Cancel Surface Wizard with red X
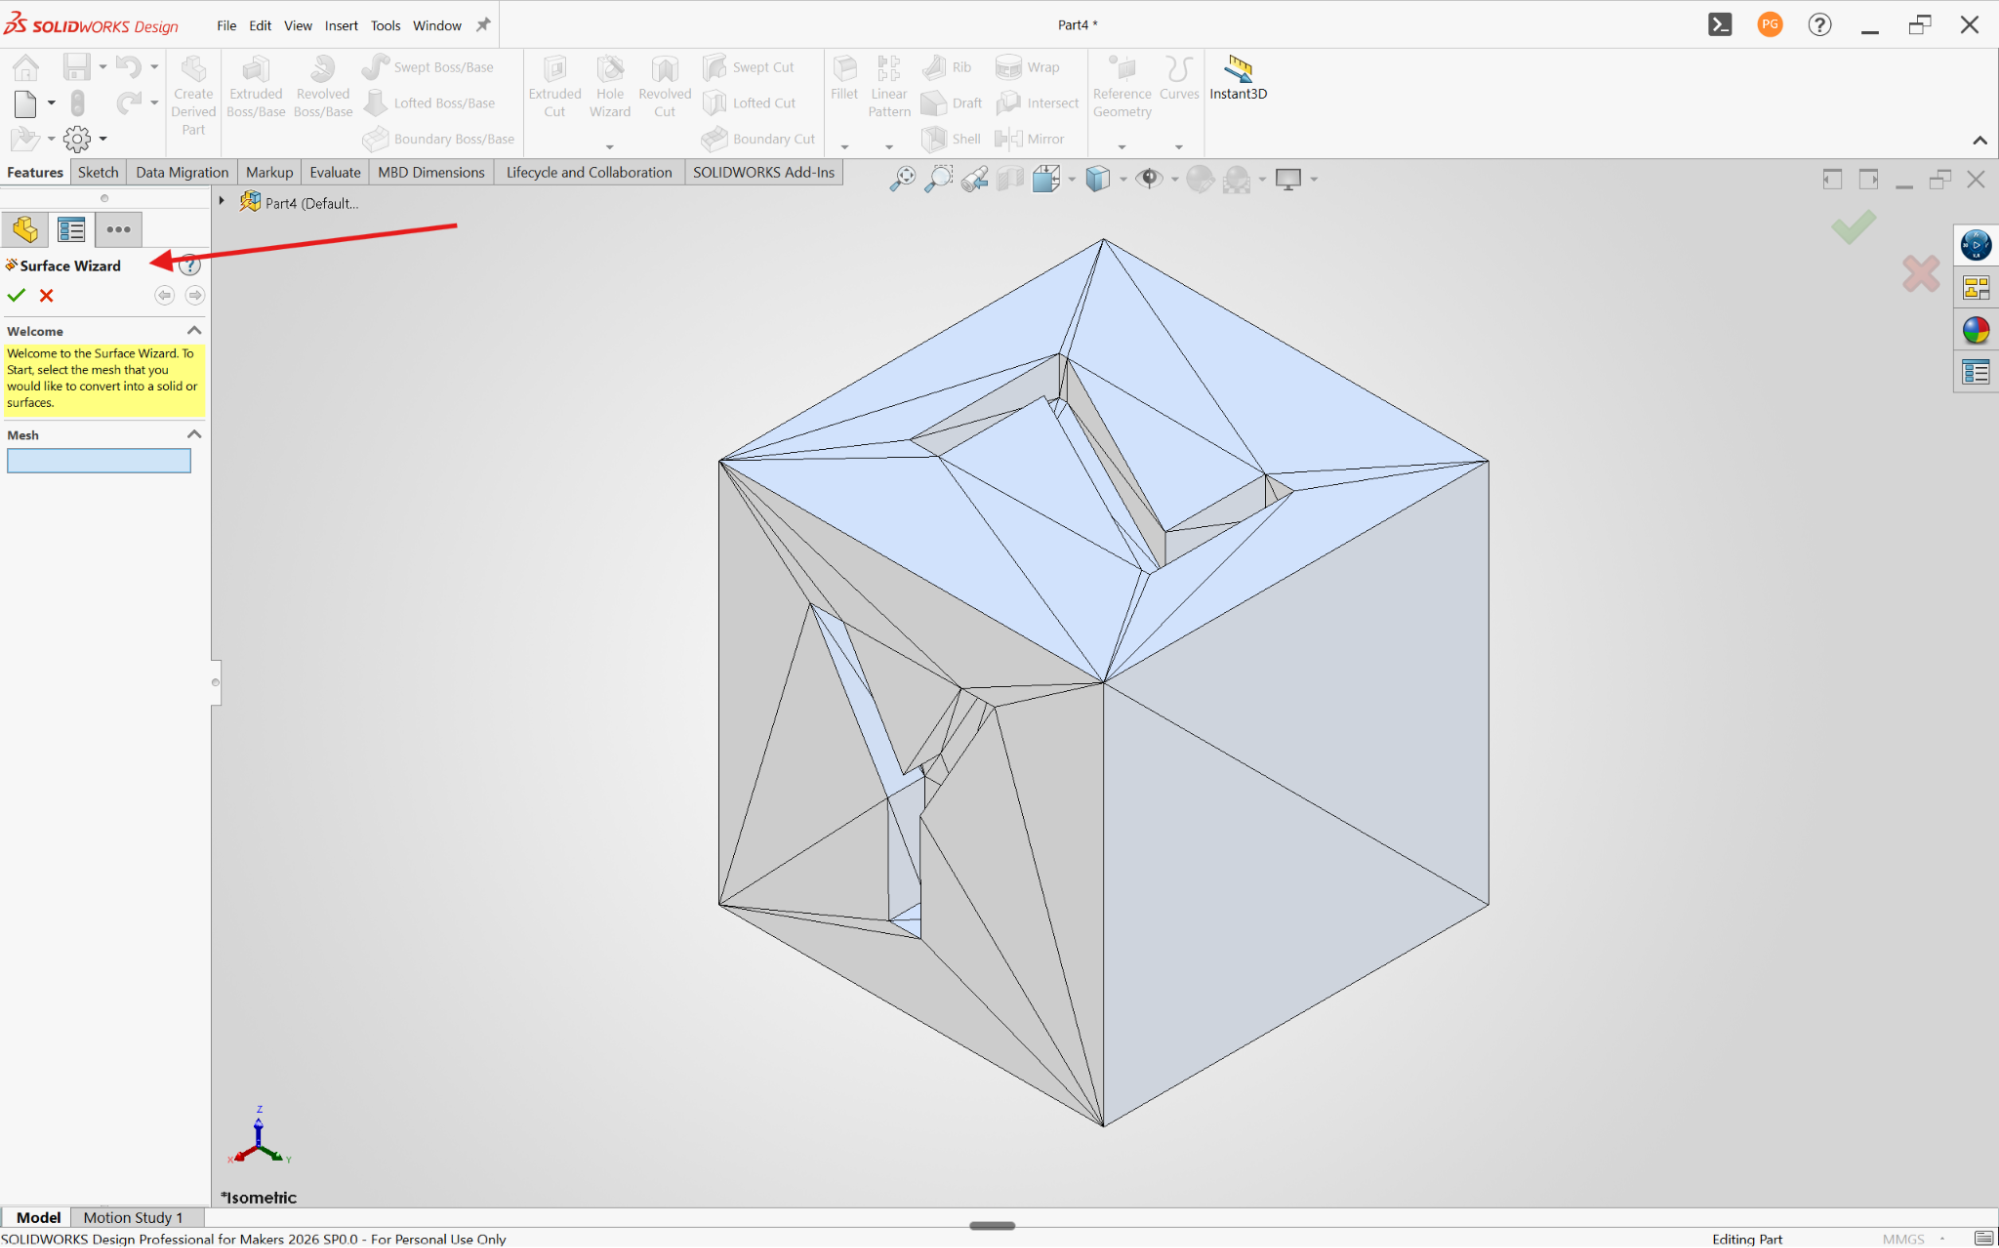This screenshot has height=1248, width=1999. [46, 295]
